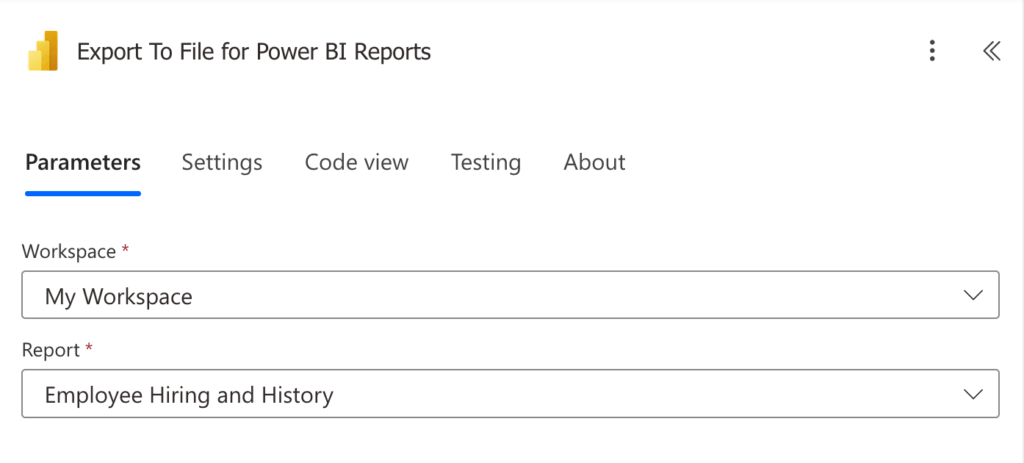Open the Settings tab
Image resolution: width=1024 pixels, height=463 pixels.
point(222,162)
